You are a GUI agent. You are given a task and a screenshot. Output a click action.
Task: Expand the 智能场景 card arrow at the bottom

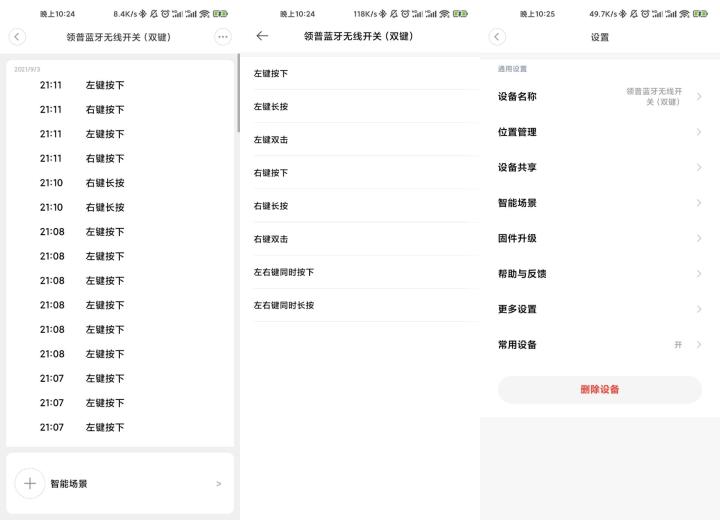pos(218,484)
